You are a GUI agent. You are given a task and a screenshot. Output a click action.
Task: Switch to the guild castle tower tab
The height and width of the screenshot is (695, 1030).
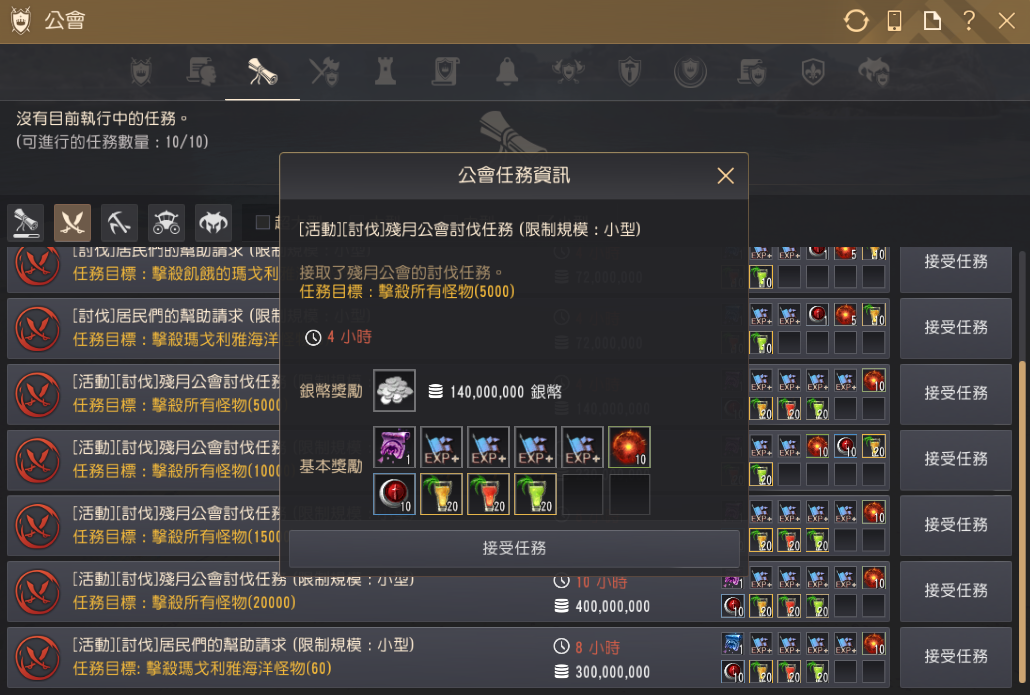point(386,72)
